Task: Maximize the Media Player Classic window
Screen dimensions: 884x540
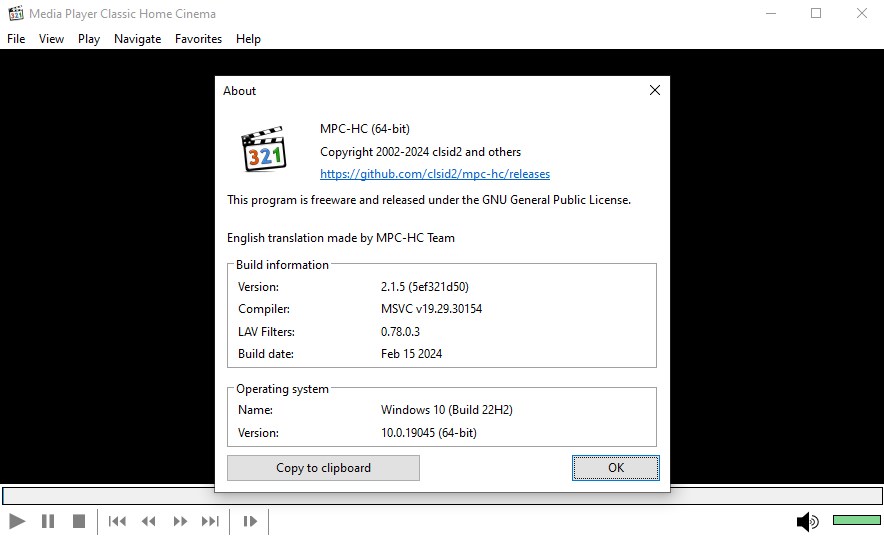Action: click(x=816, y=13)
